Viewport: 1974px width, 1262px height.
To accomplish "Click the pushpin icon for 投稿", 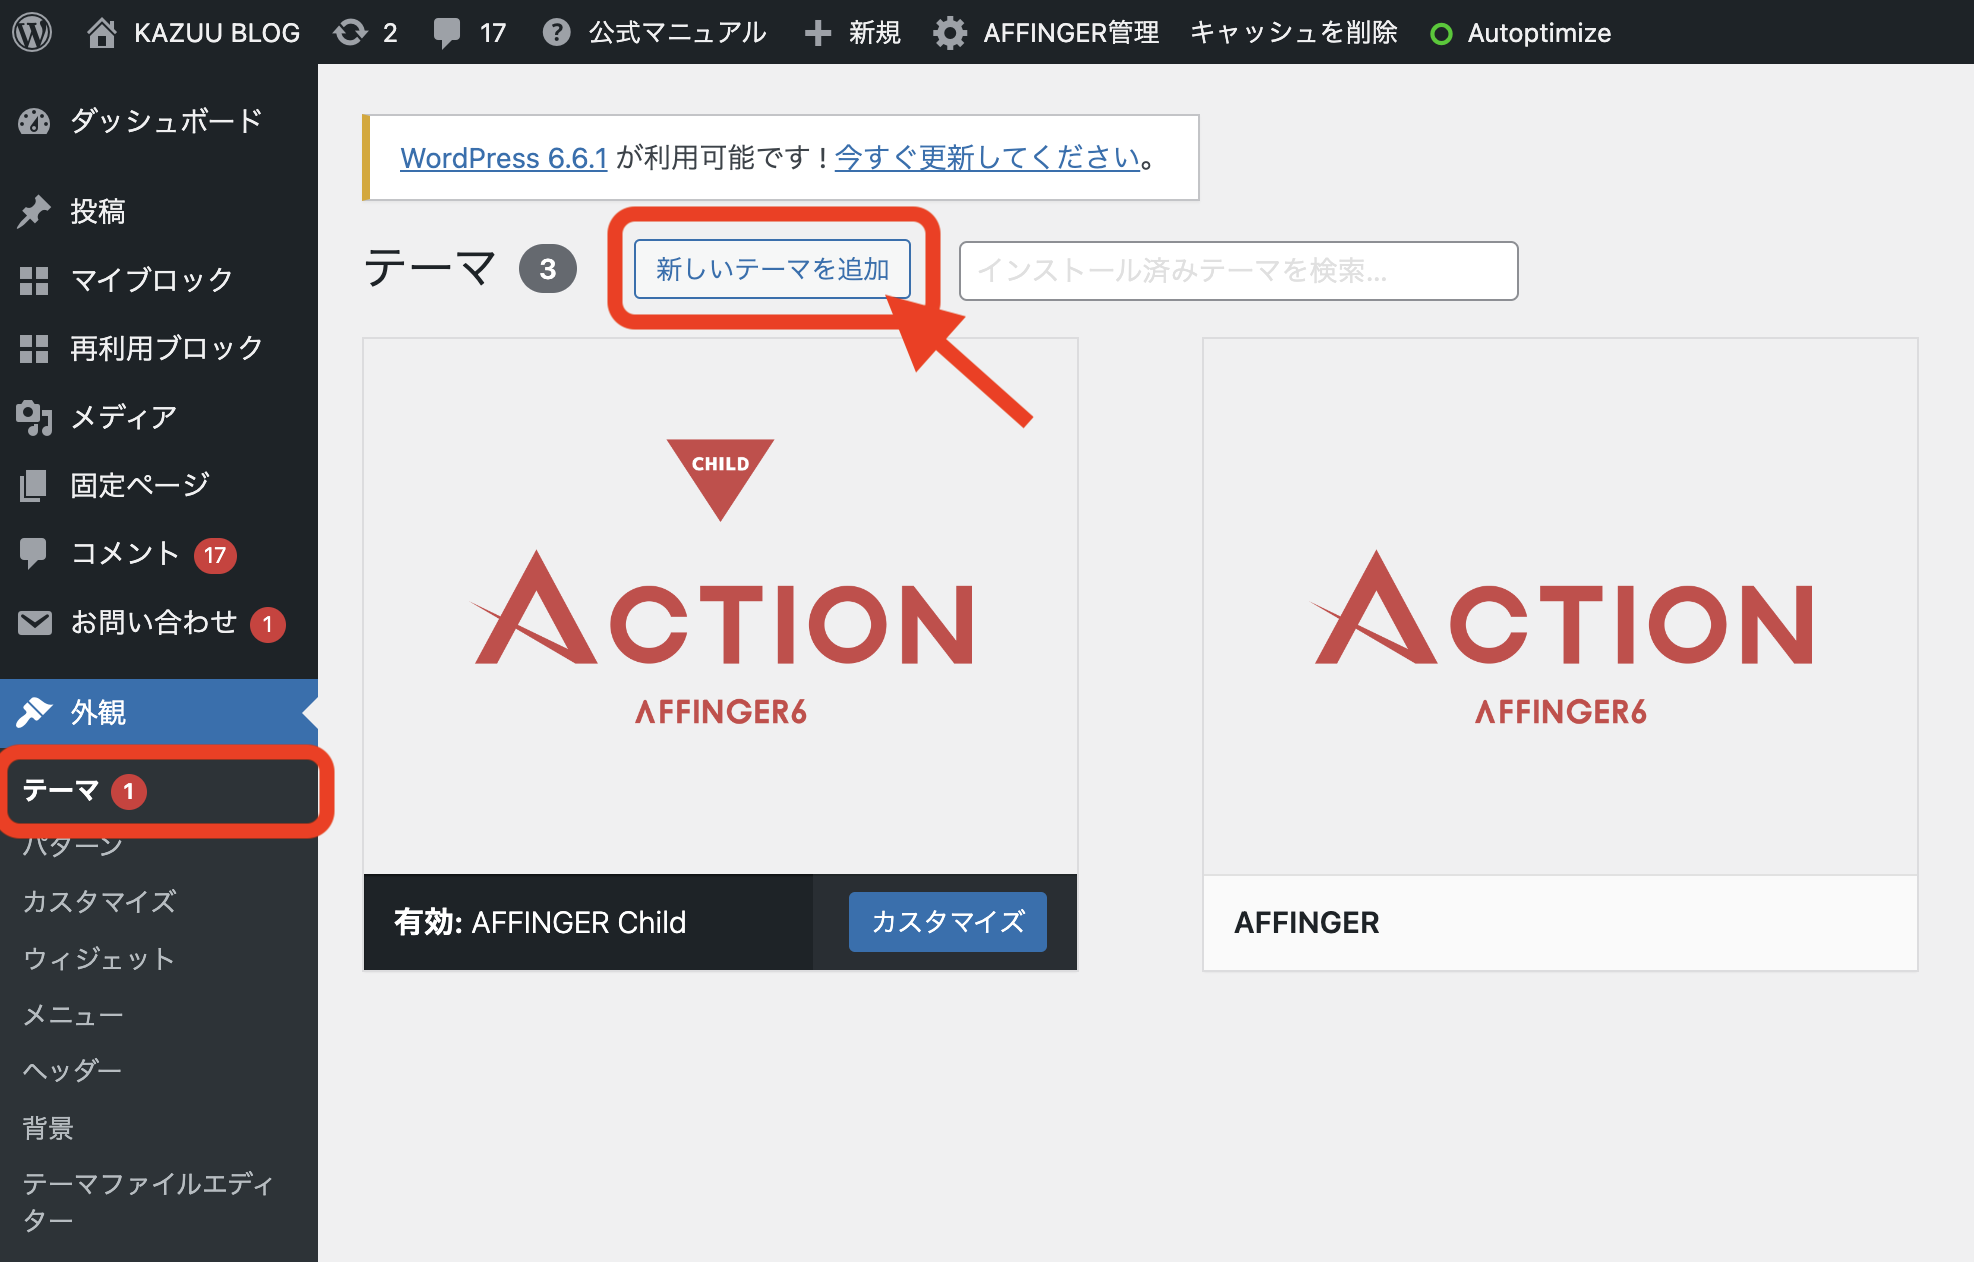I will tap(34, 211).
